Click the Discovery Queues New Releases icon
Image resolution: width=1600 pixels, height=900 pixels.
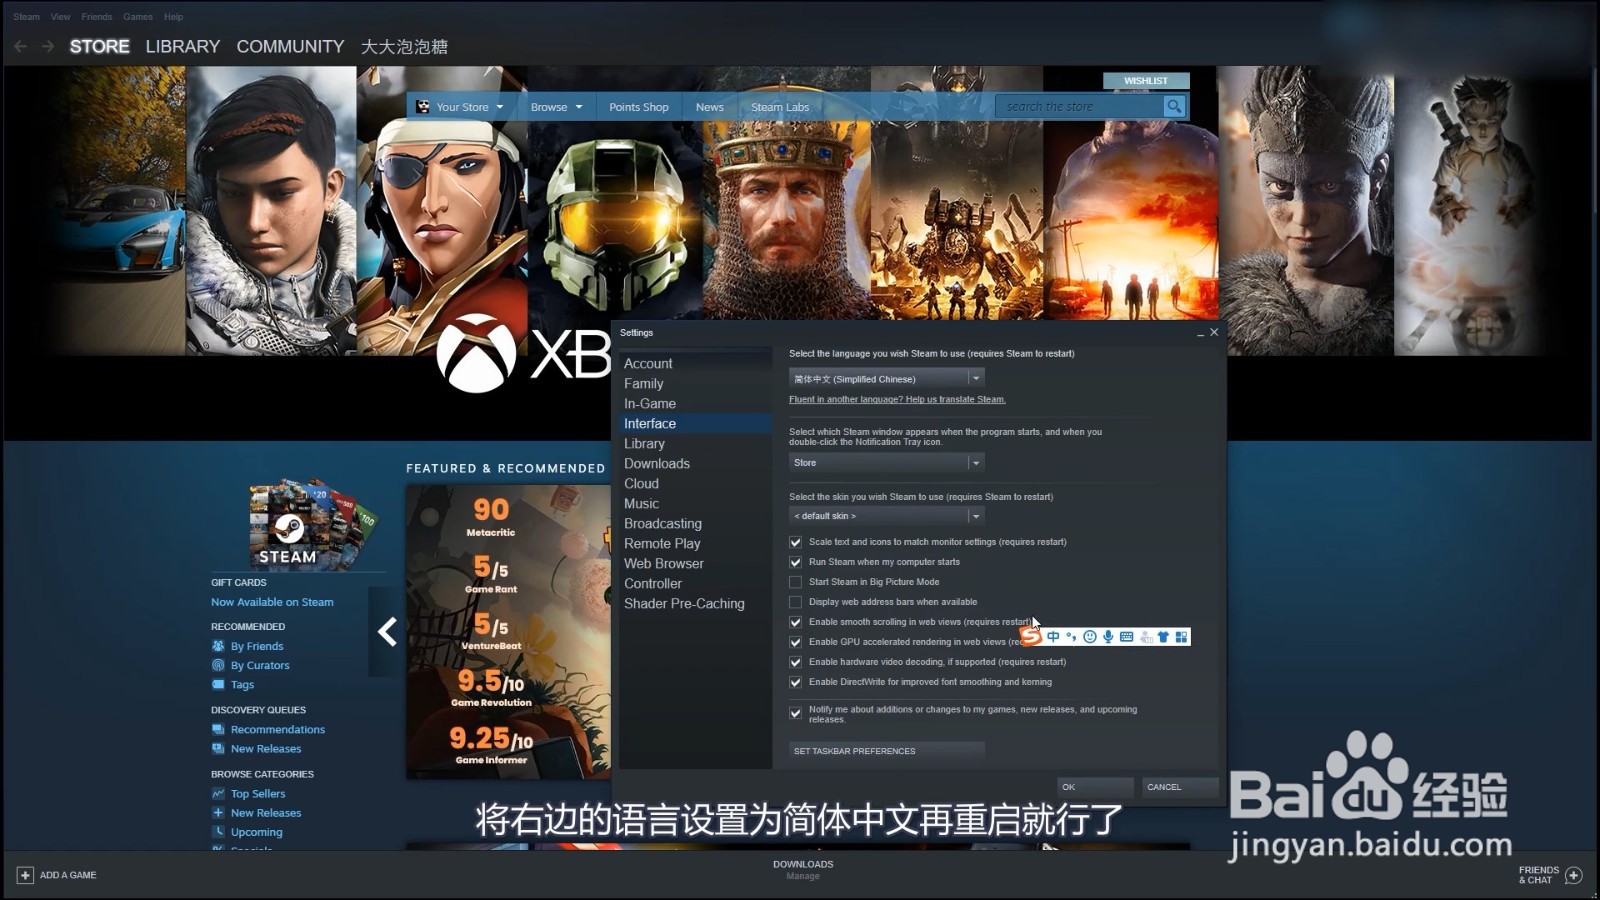point(218,748)
